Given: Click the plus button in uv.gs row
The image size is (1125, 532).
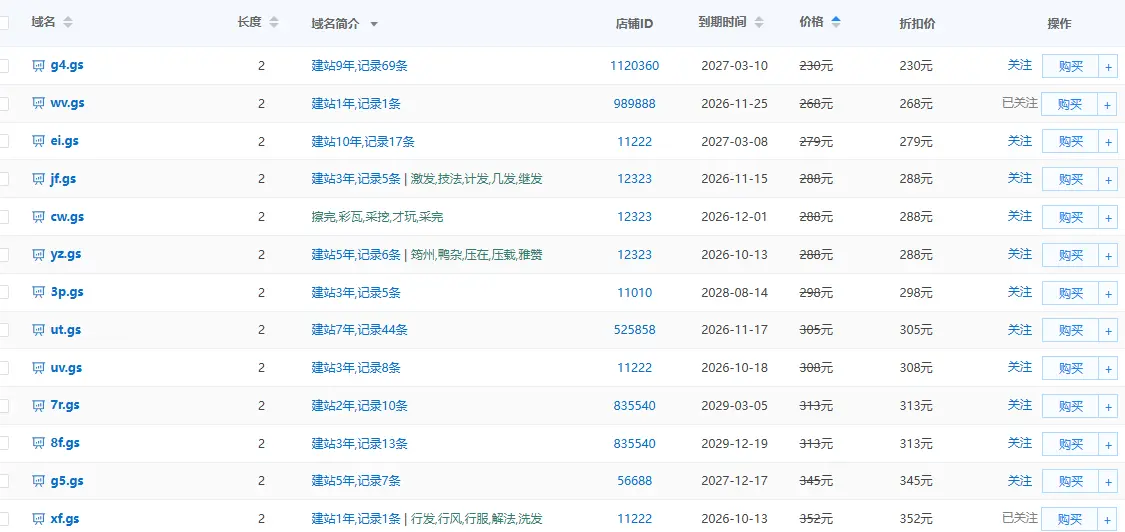Looking at the screenshot, I should pos(1108,368).
